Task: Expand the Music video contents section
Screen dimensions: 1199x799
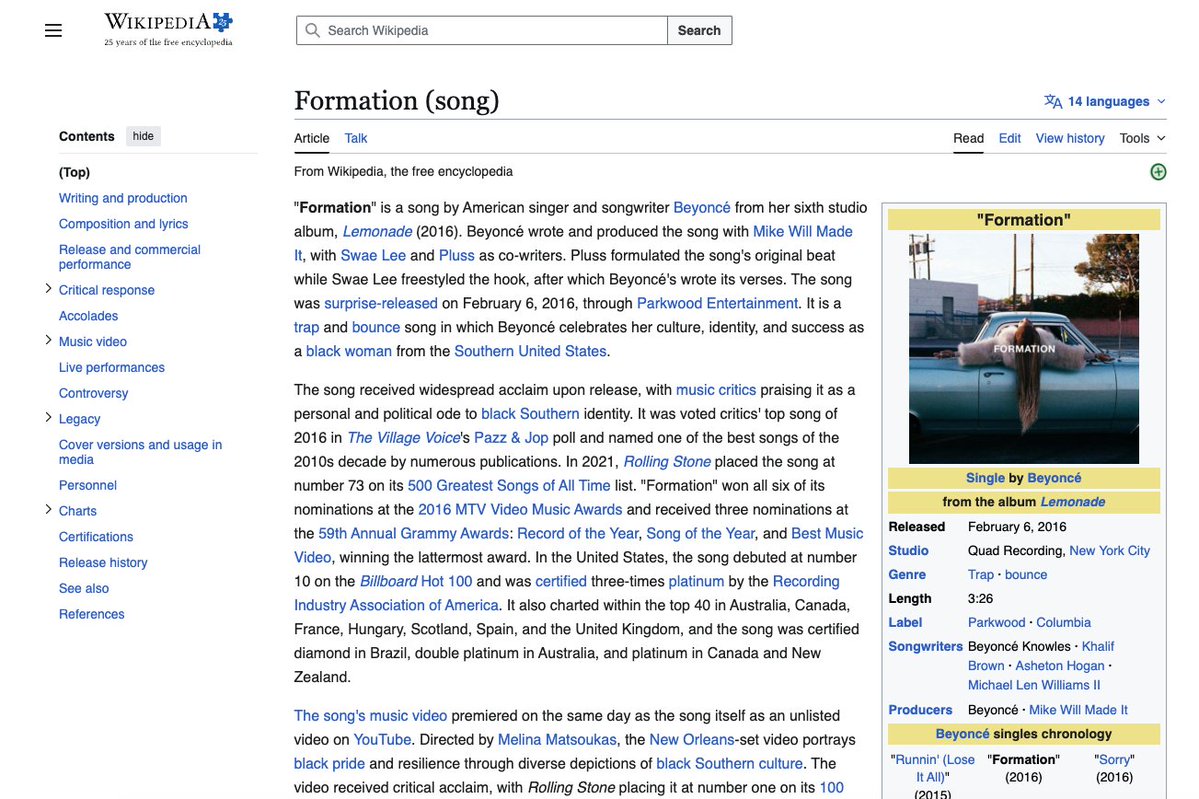Action: click(48, 340)
